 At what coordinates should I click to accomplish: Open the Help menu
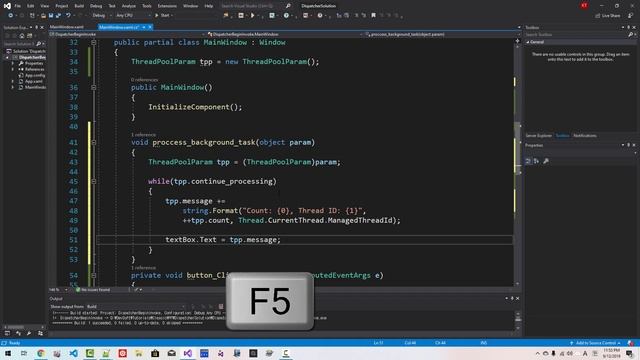[209, 6]
